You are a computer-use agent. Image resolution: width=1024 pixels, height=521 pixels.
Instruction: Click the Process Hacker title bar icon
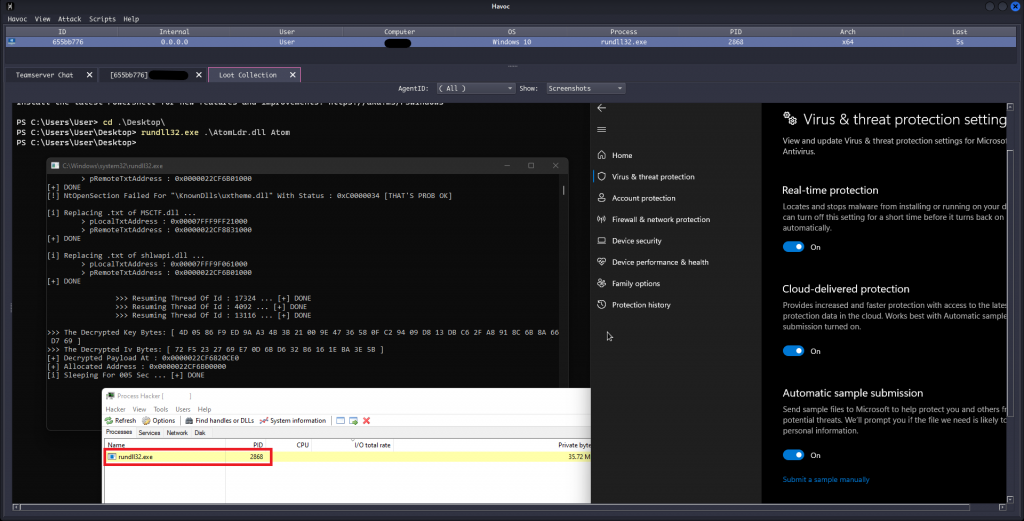[110, 396]
